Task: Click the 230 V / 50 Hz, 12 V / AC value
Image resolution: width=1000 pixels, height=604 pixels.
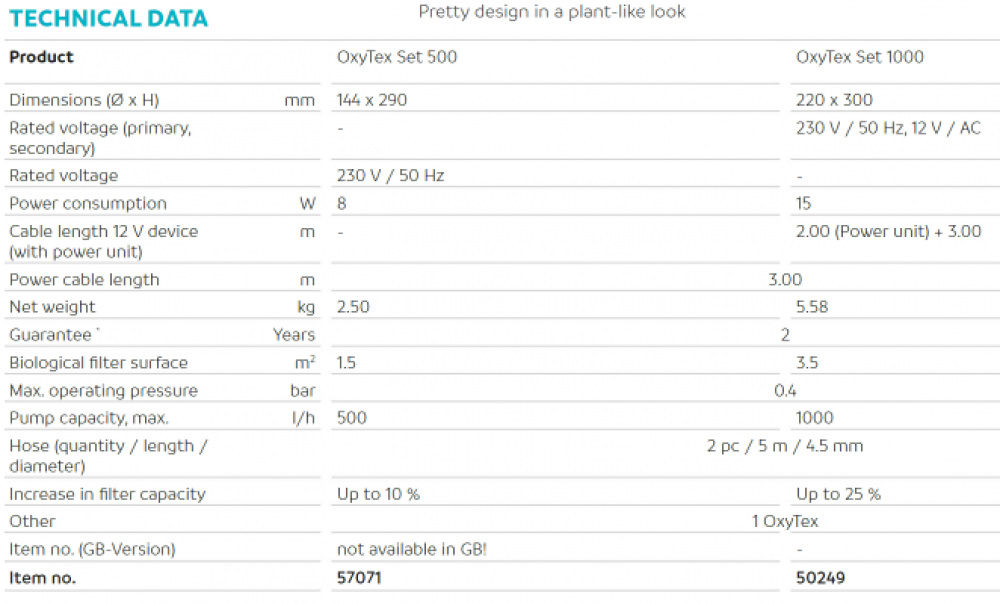Action: pos(888,128)
